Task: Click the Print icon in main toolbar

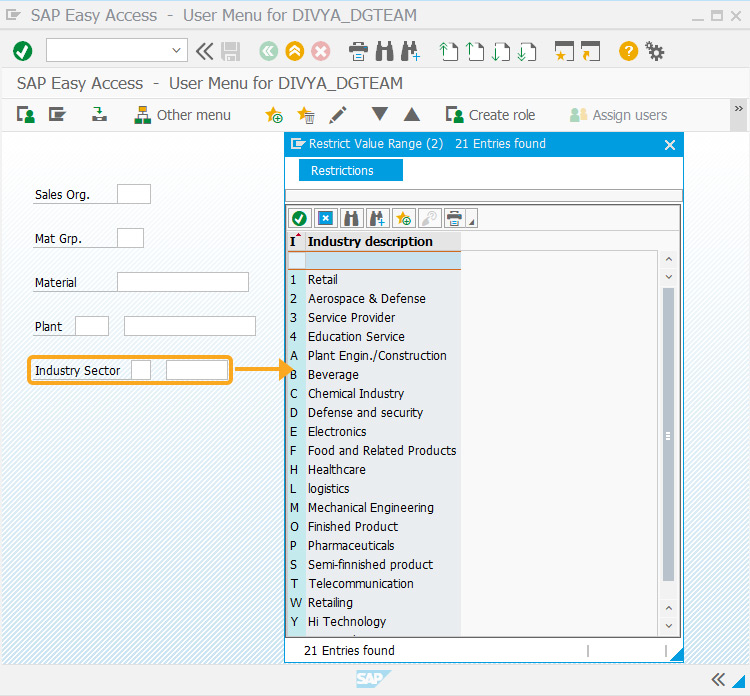Action: click(358, 51)
